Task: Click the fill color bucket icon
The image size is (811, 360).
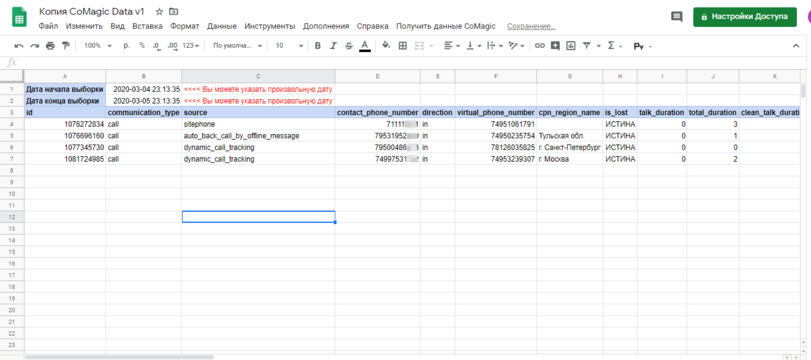Action: (x=386, y=46)
